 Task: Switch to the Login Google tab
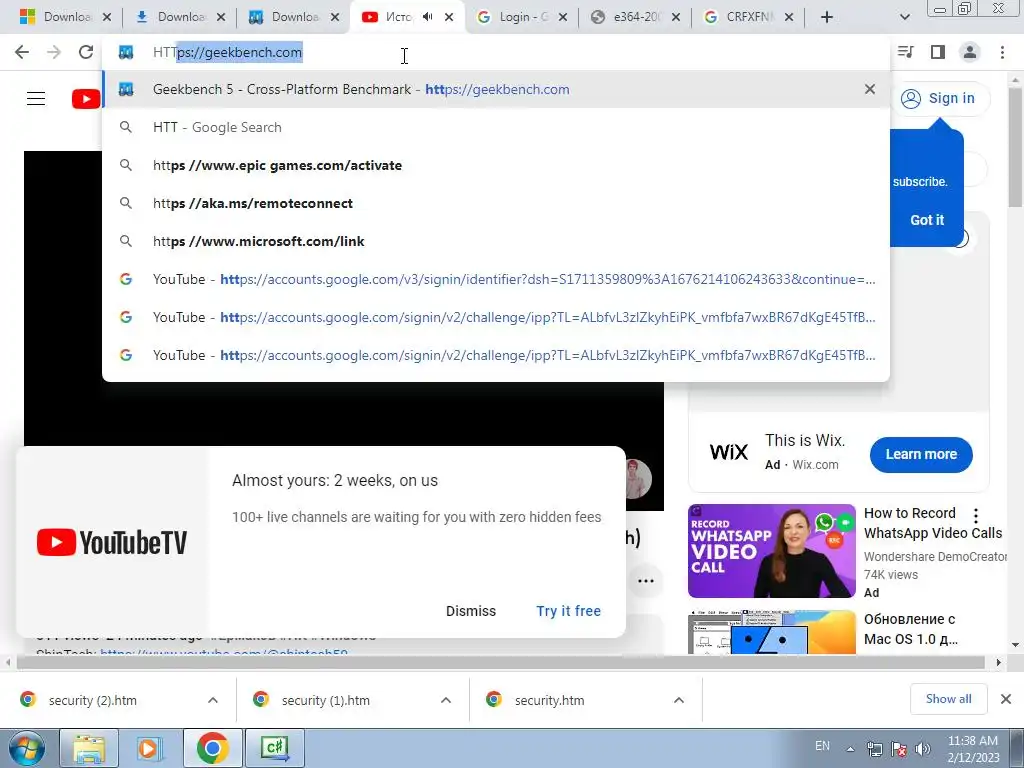pyautogui.click(x=521, y=17)
